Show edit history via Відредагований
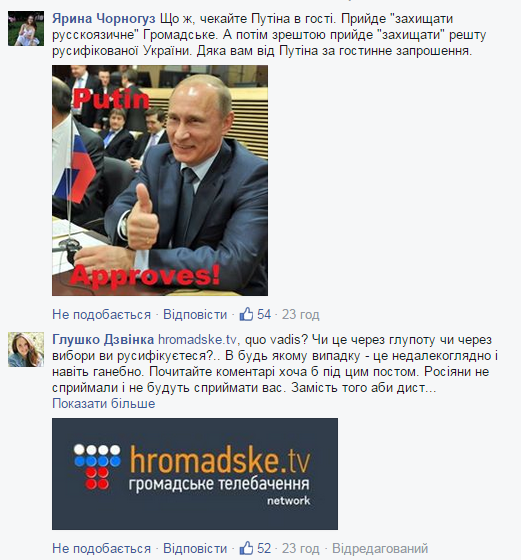521x560 pixels. (x=380, y=548)
